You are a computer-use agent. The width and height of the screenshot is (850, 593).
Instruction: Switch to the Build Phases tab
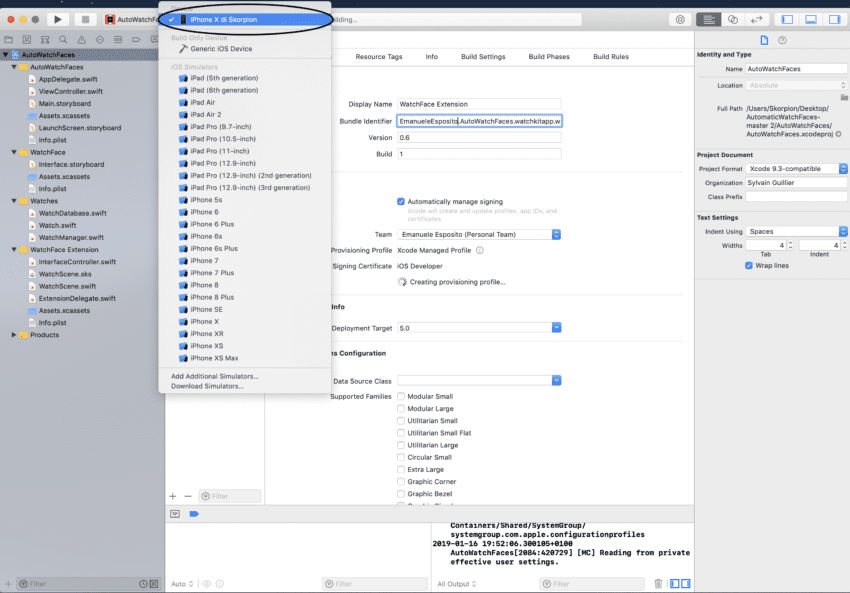549,56
